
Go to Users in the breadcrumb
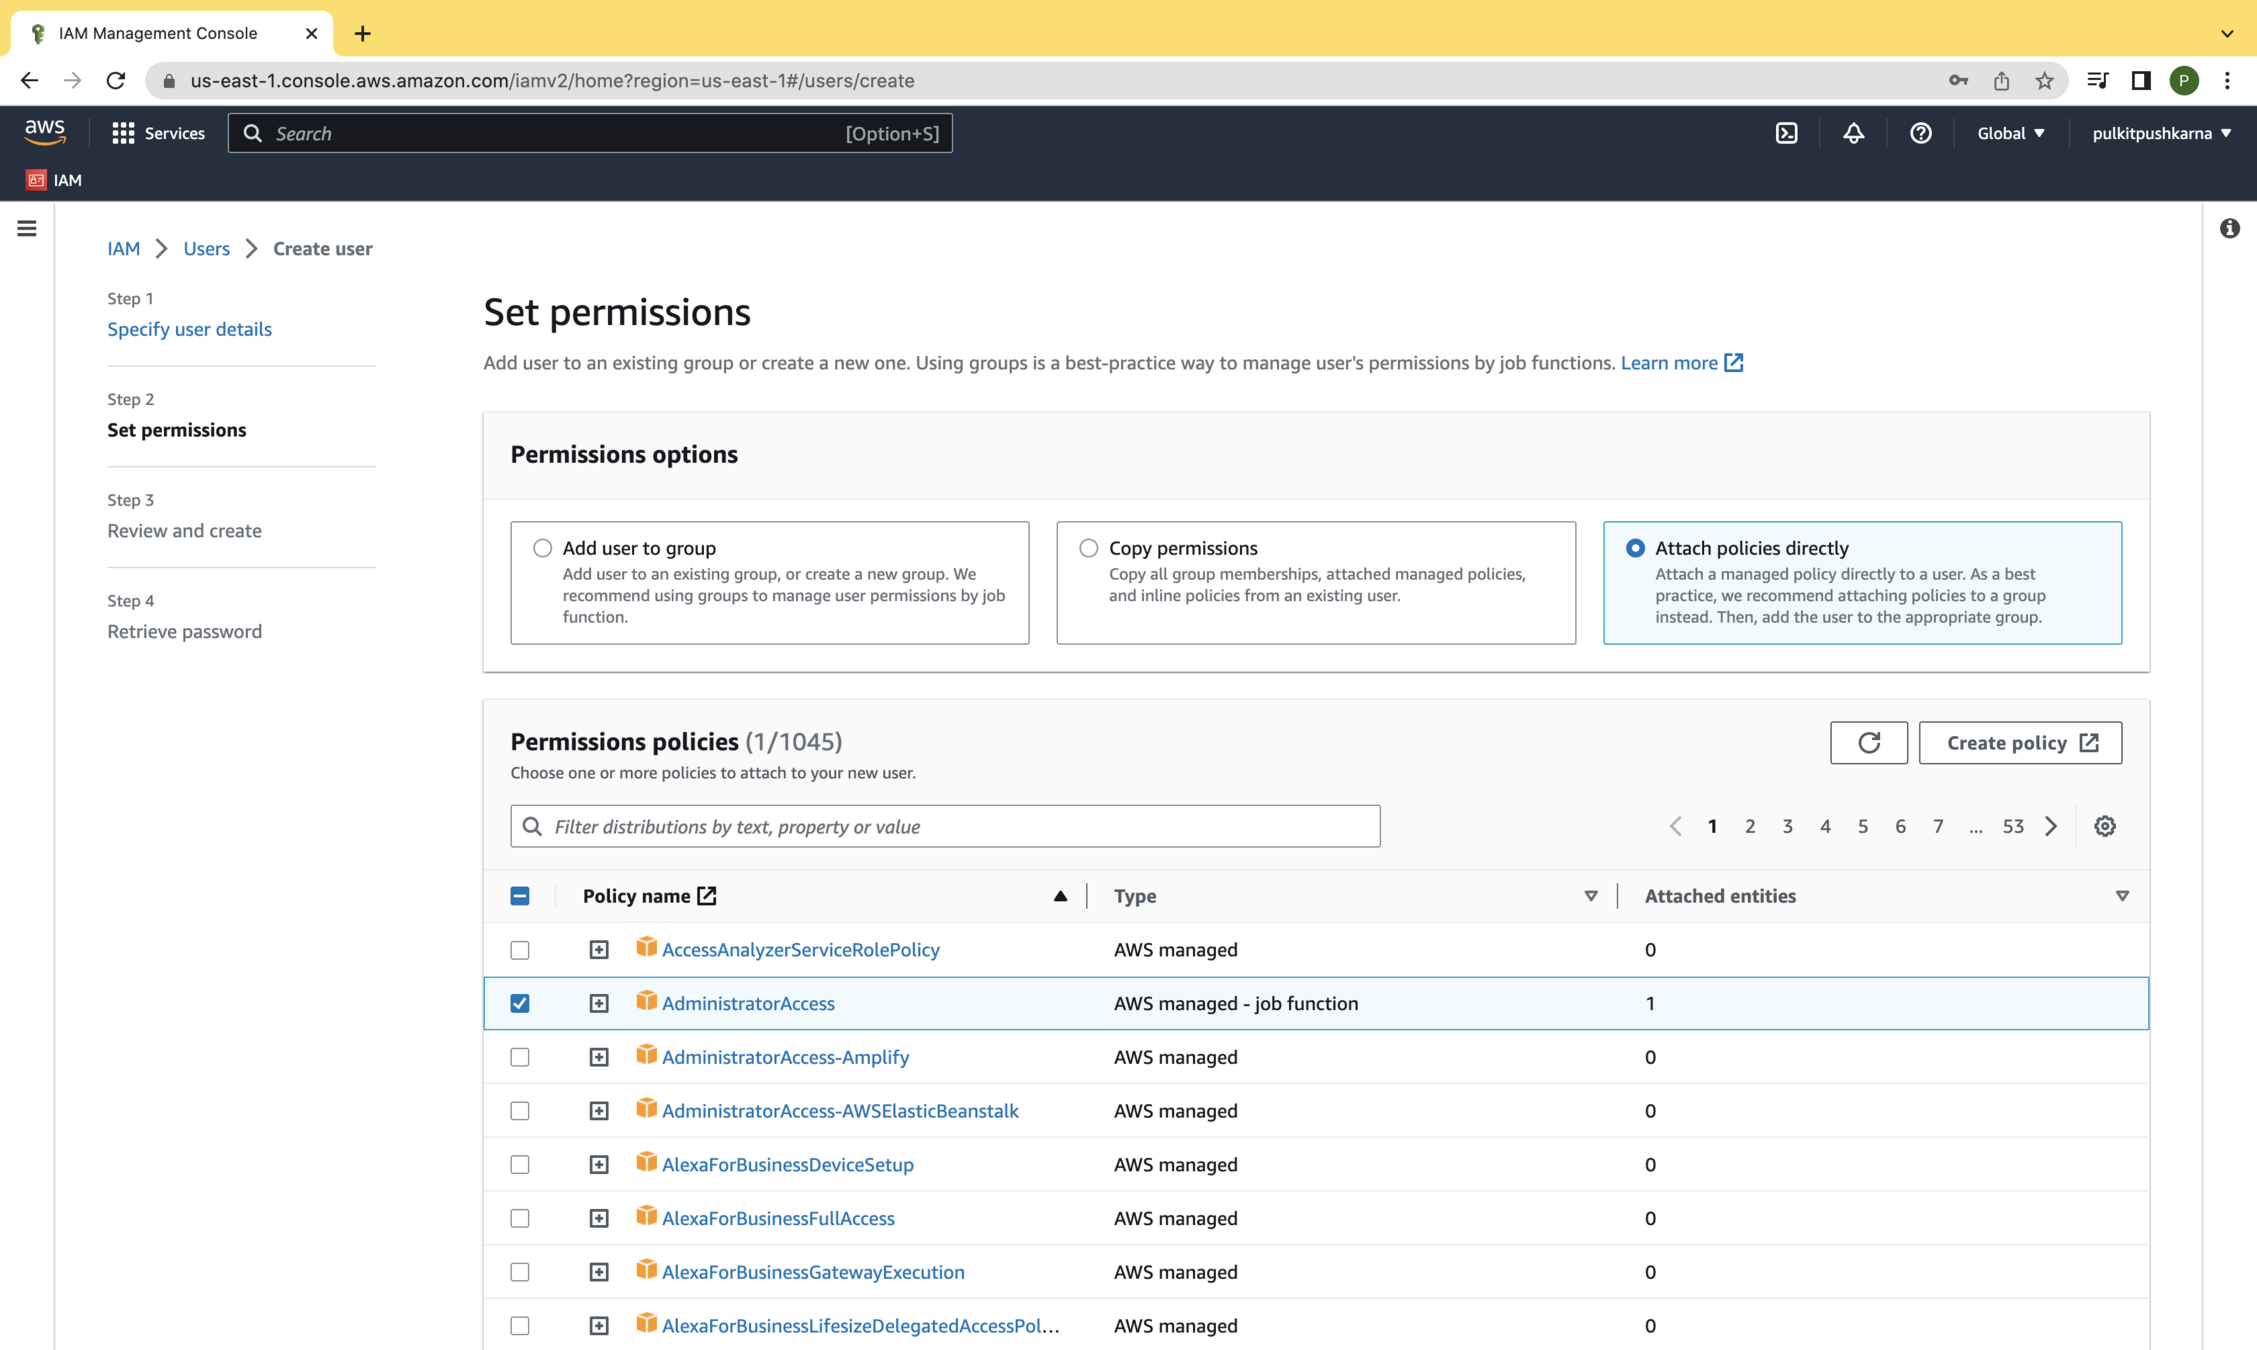pyautogui.click(x=206, y=248)
